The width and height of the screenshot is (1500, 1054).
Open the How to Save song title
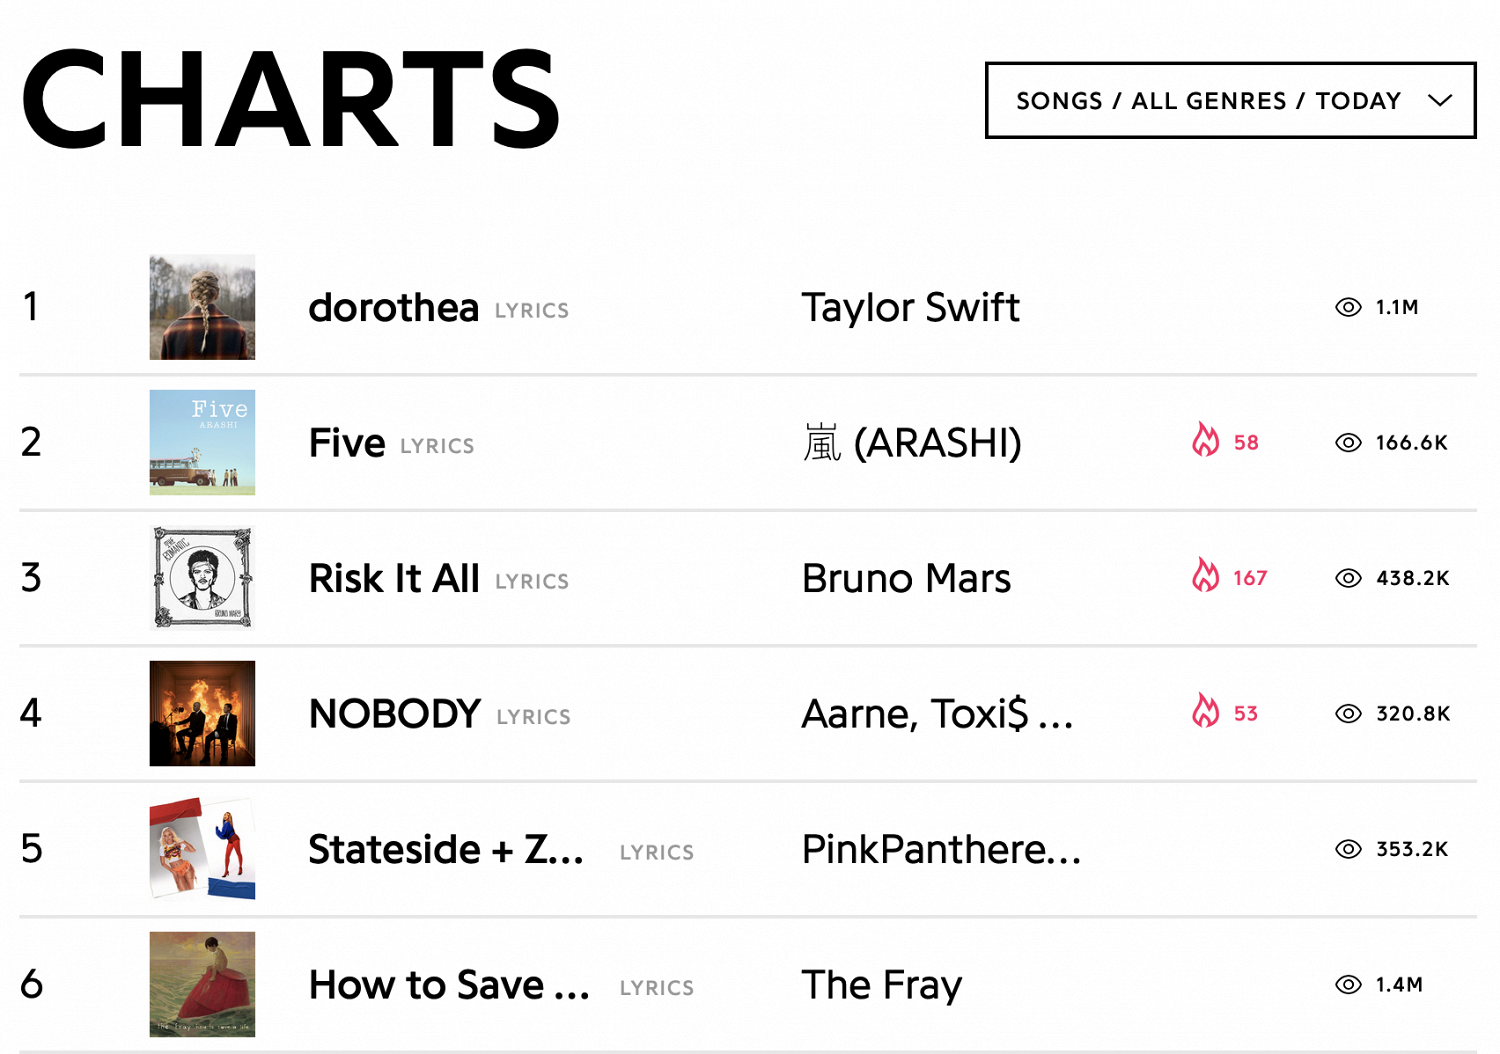pos(449,985)
